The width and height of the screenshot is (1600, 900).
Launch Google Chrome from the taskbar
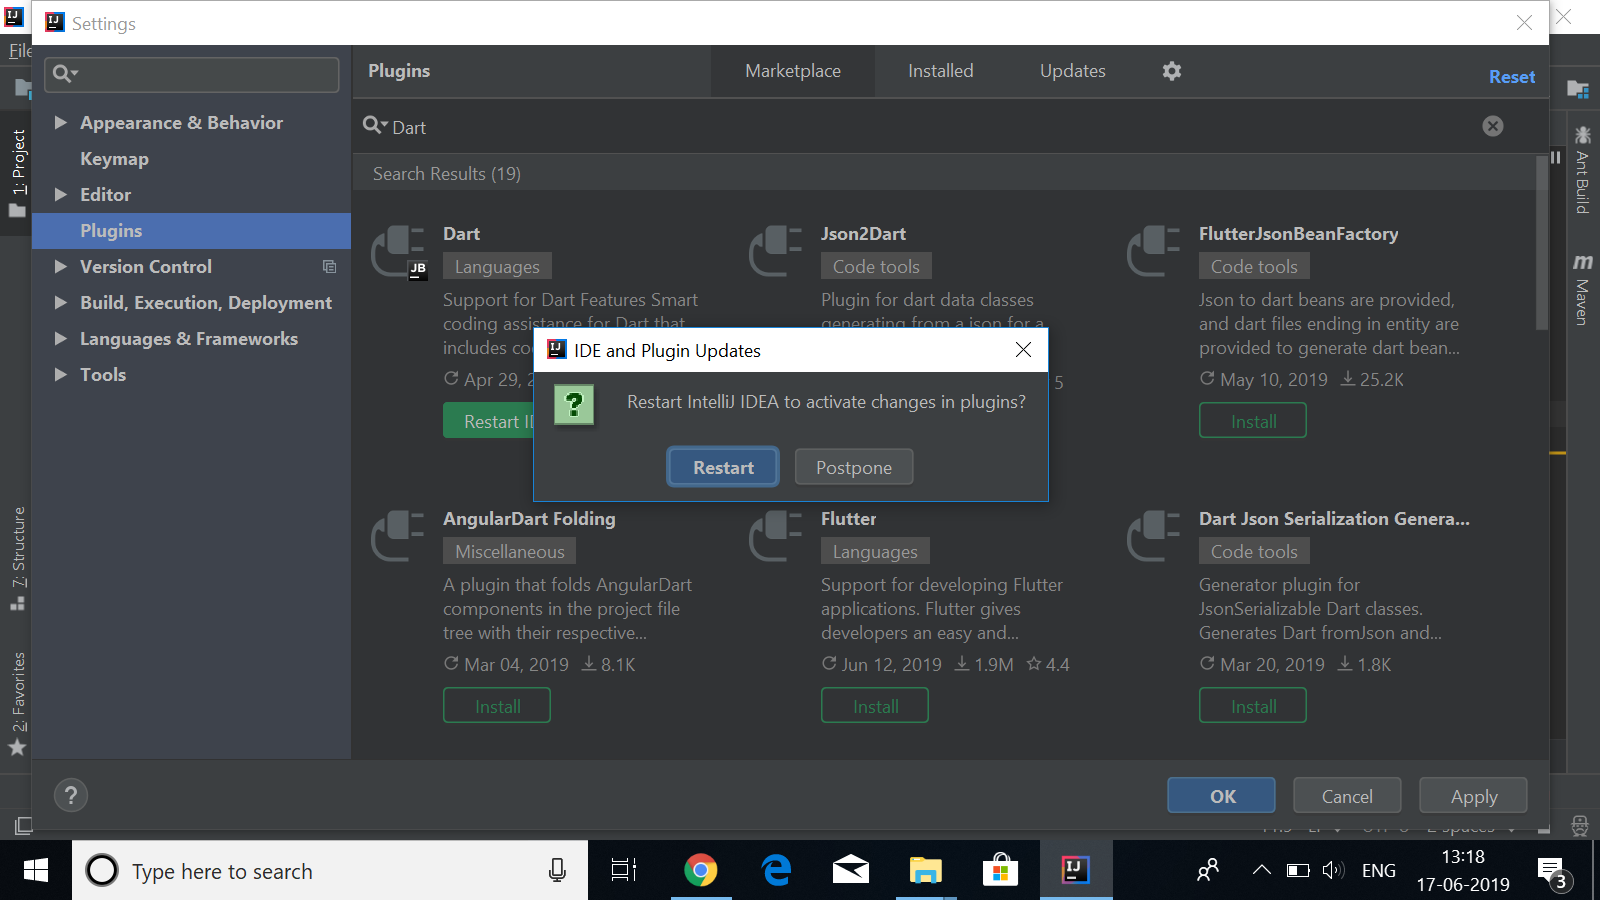coord(701,870)
